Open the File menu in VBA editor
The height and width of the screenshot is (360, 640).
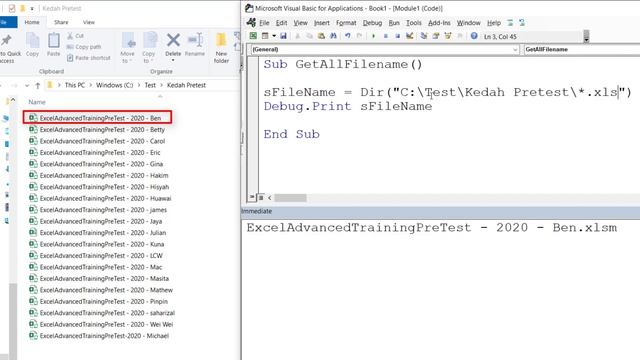click(x=264, y=23)
